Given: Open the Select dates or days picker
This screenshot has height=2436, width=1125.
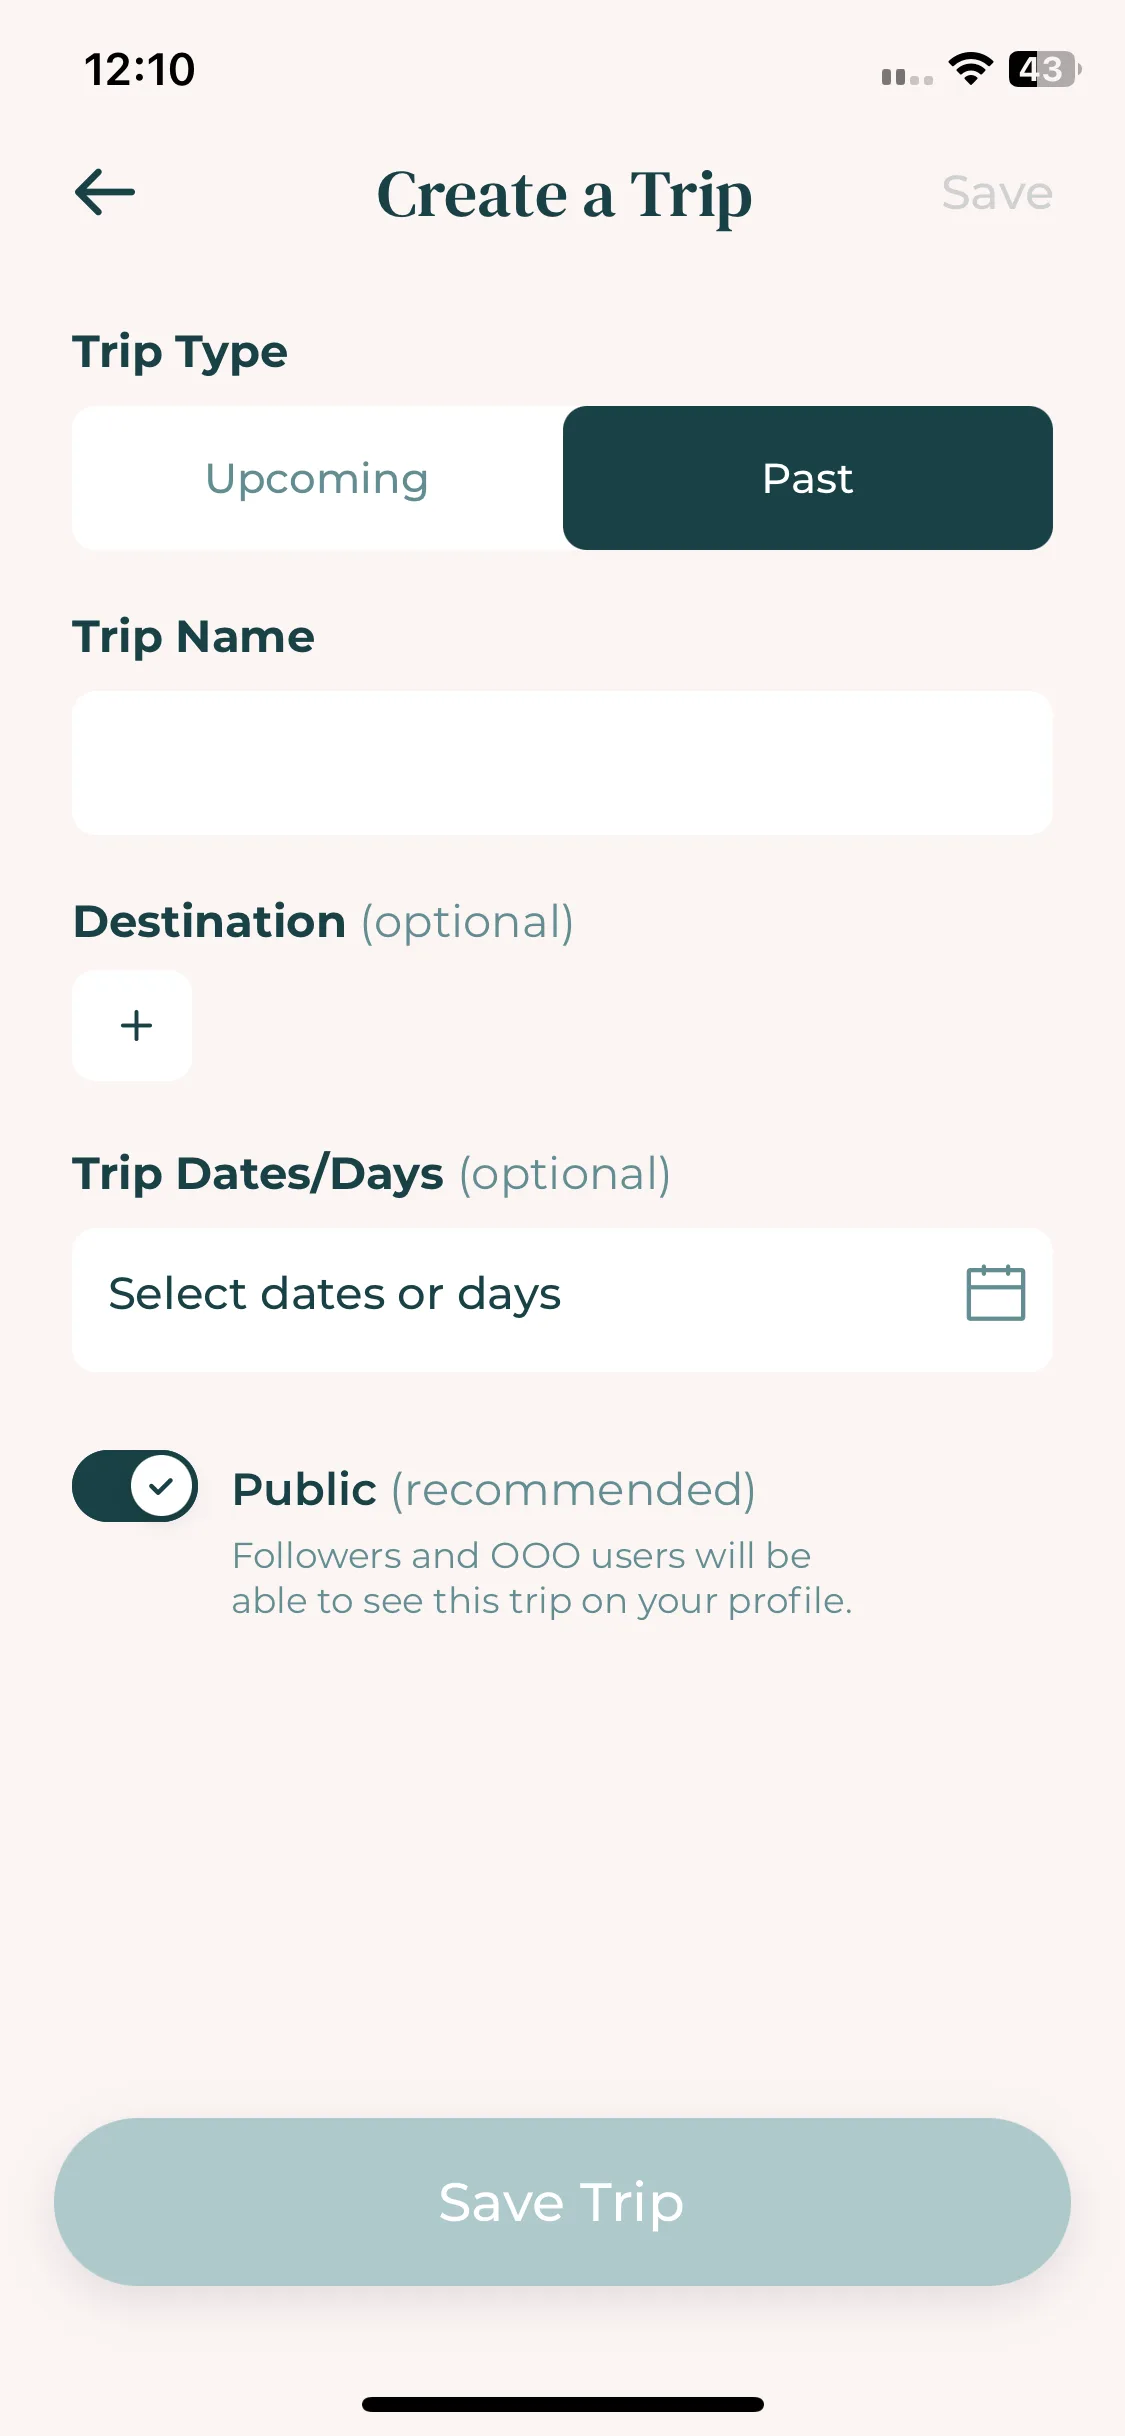Looking at the screenshot, I should (x=562, y=1300).
